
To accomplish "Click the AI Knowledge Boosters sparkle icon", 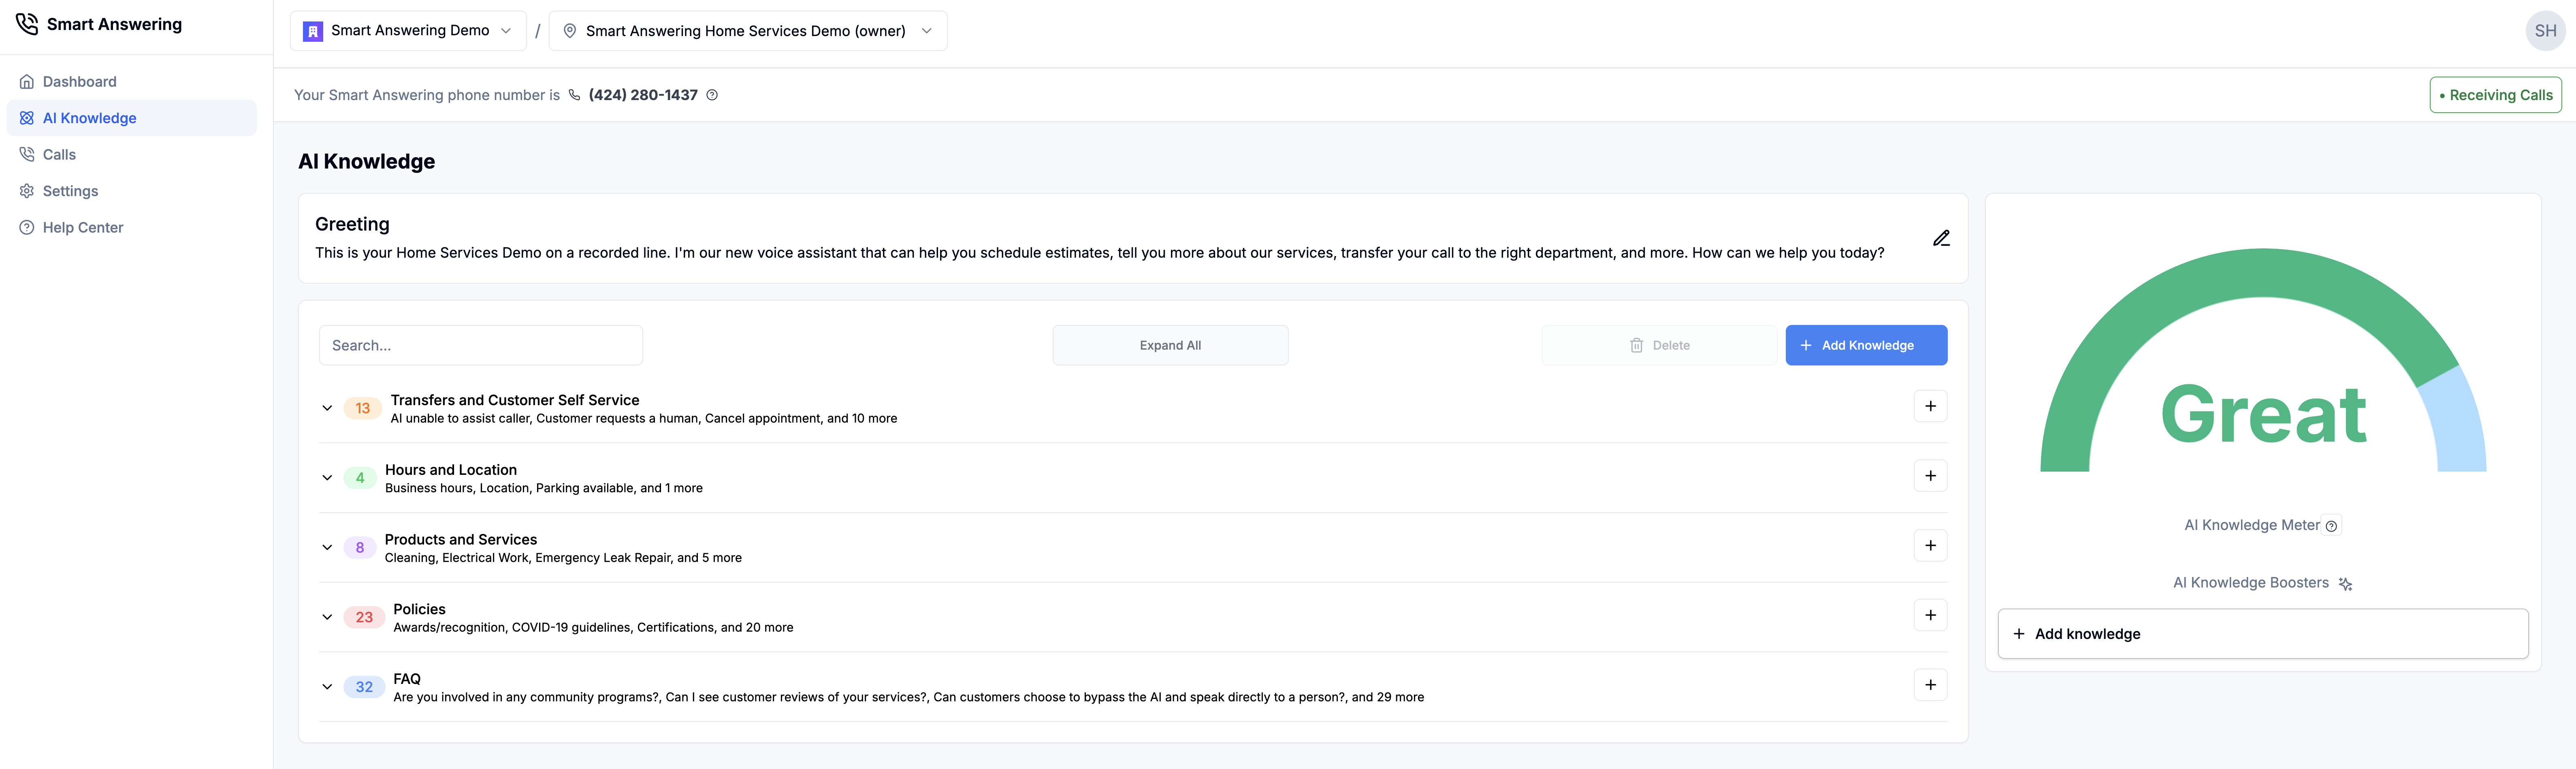I will pos(2345,584).
